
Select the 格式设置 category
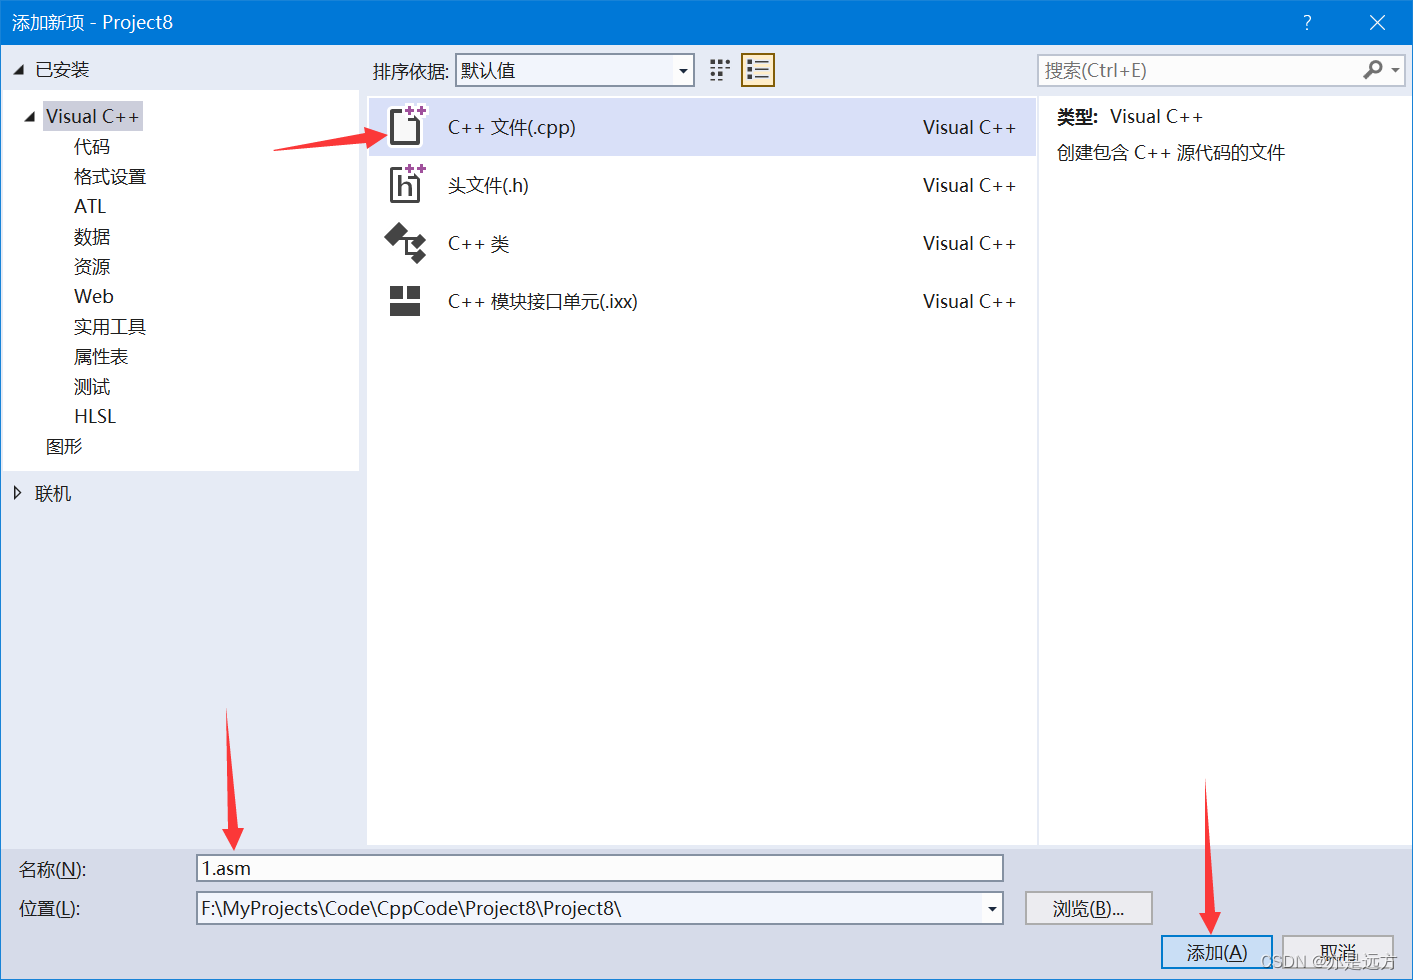pyautogui.click(x=110, y=177)
